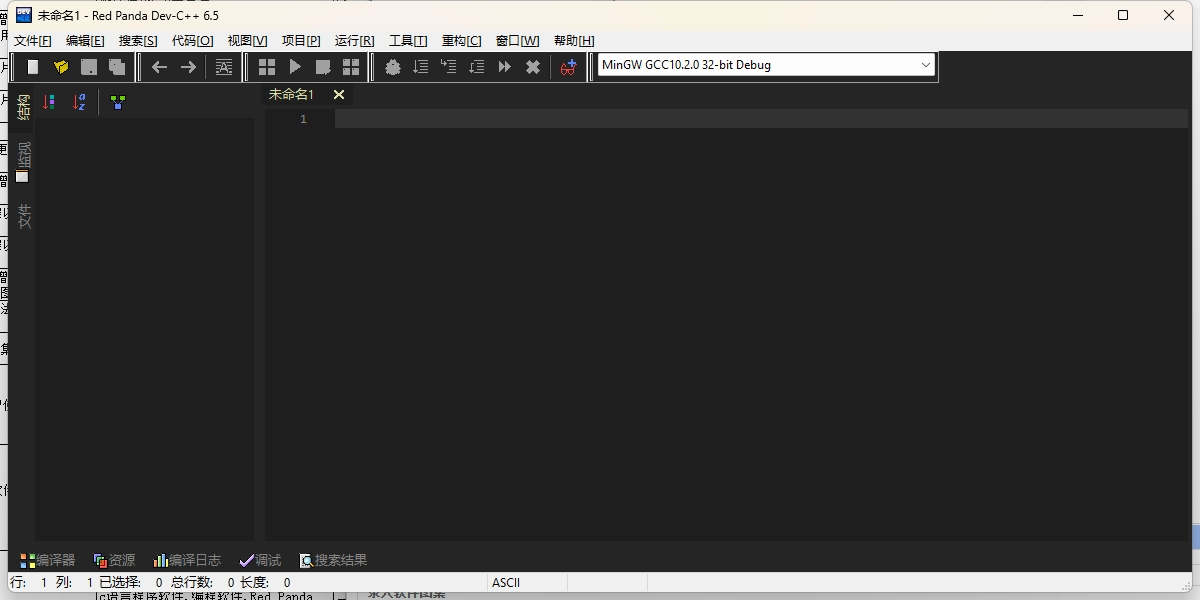Viewport: 1200px width, 600px height.
Task: Open the 编译器 bottom tab
Action: [48, 560]
